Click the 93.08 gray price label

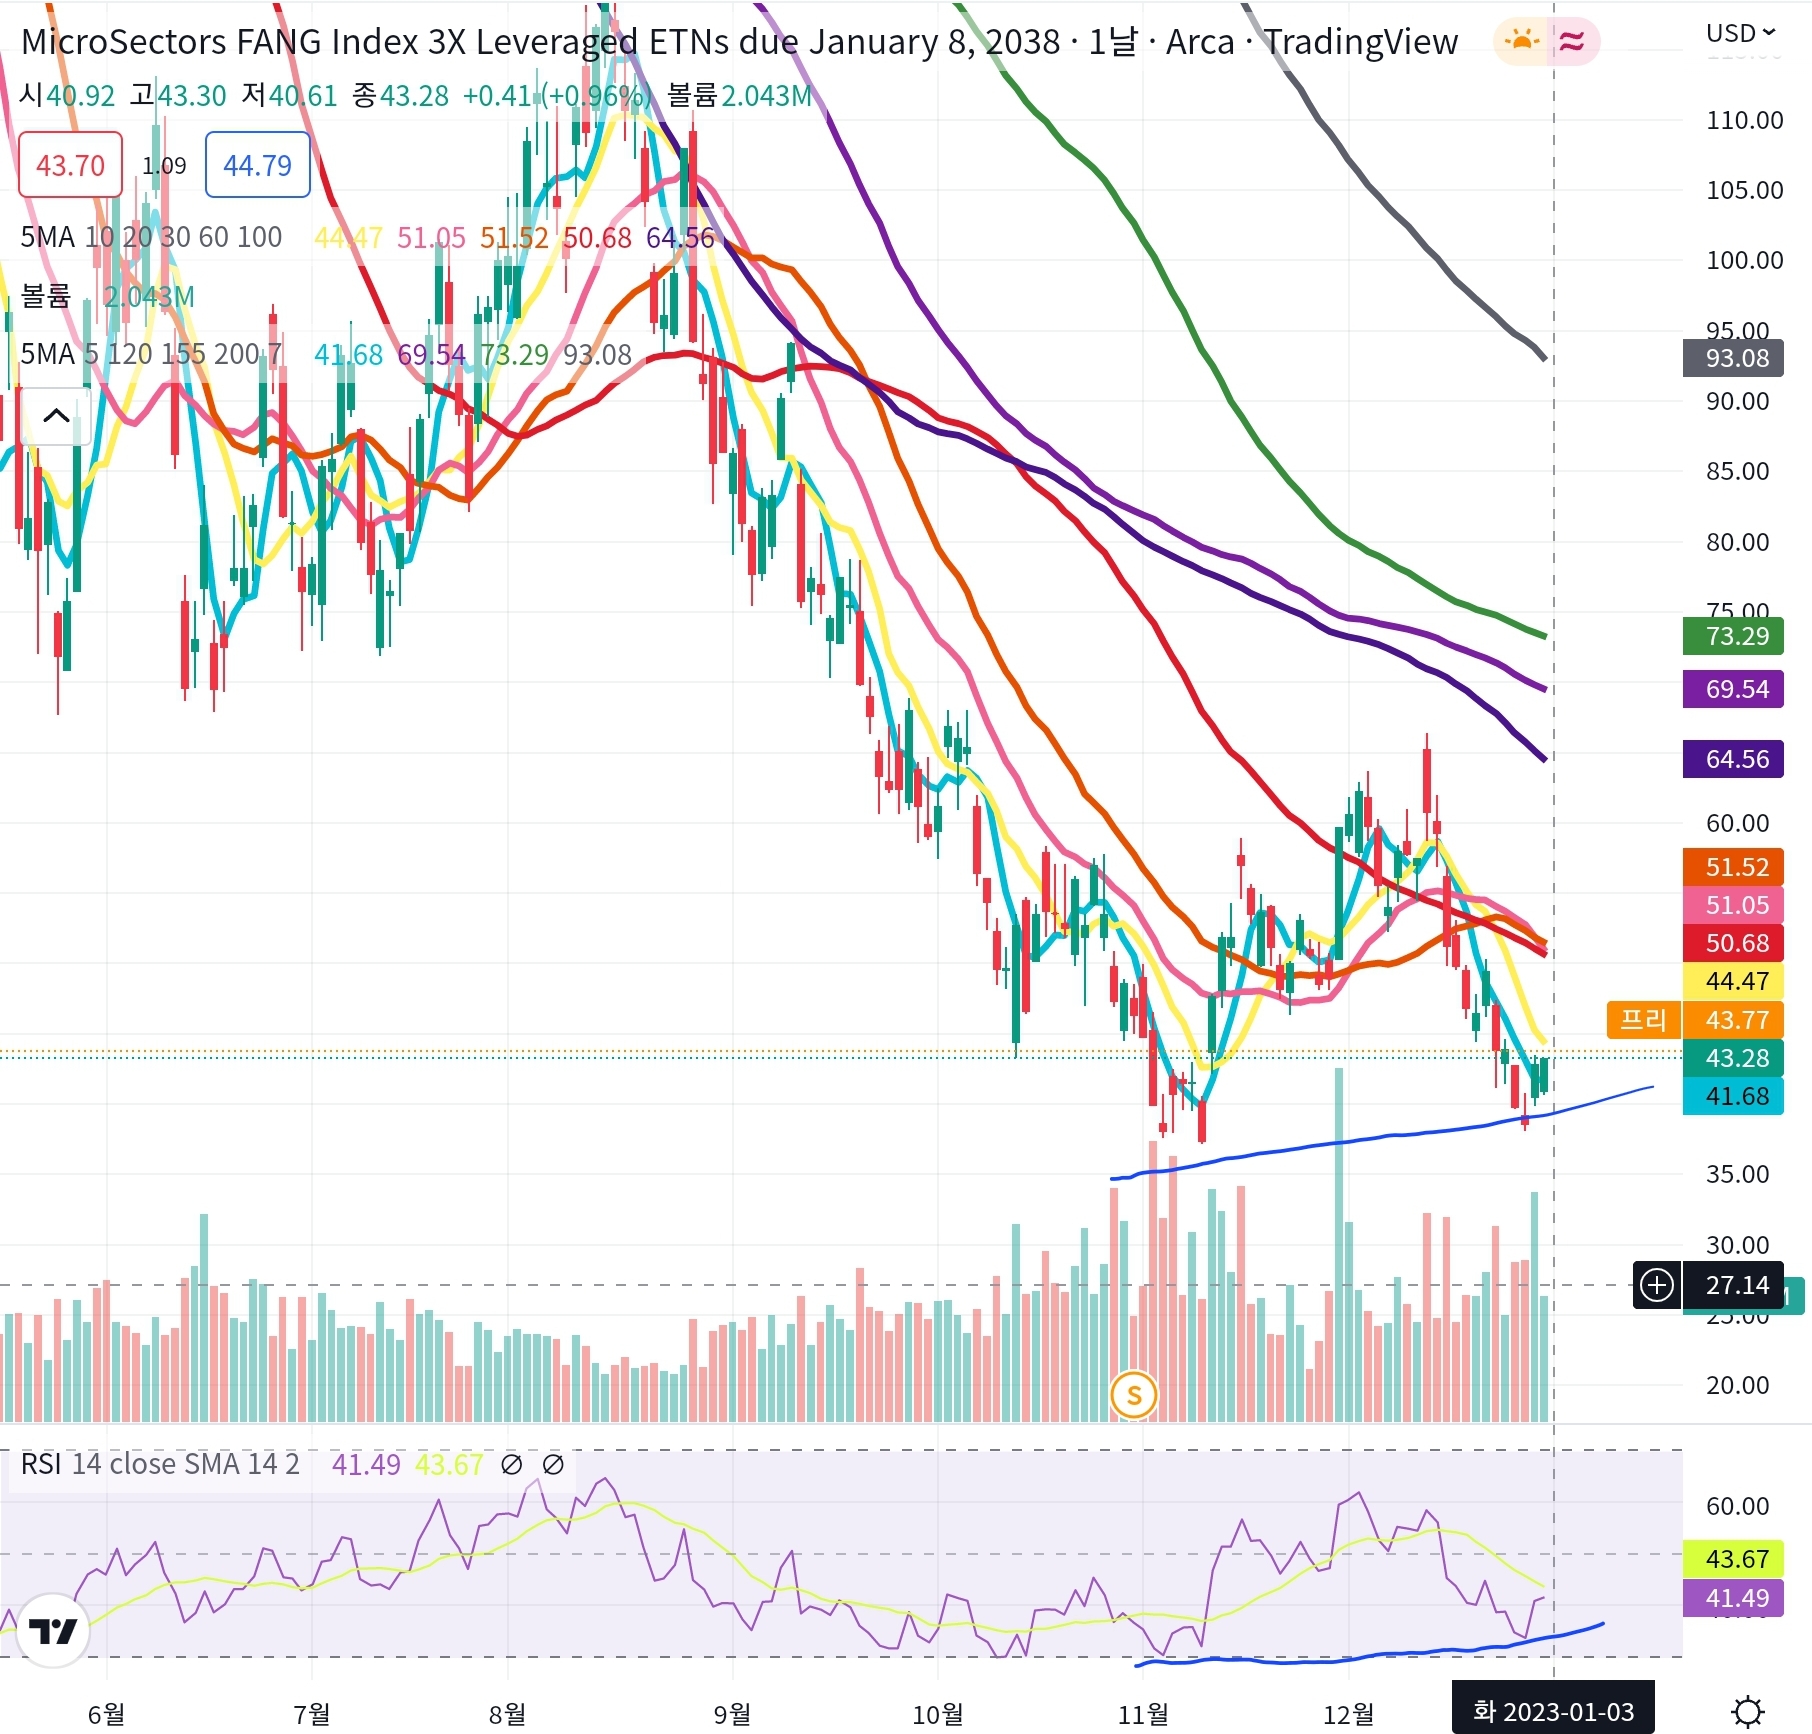click(1733, 358)
